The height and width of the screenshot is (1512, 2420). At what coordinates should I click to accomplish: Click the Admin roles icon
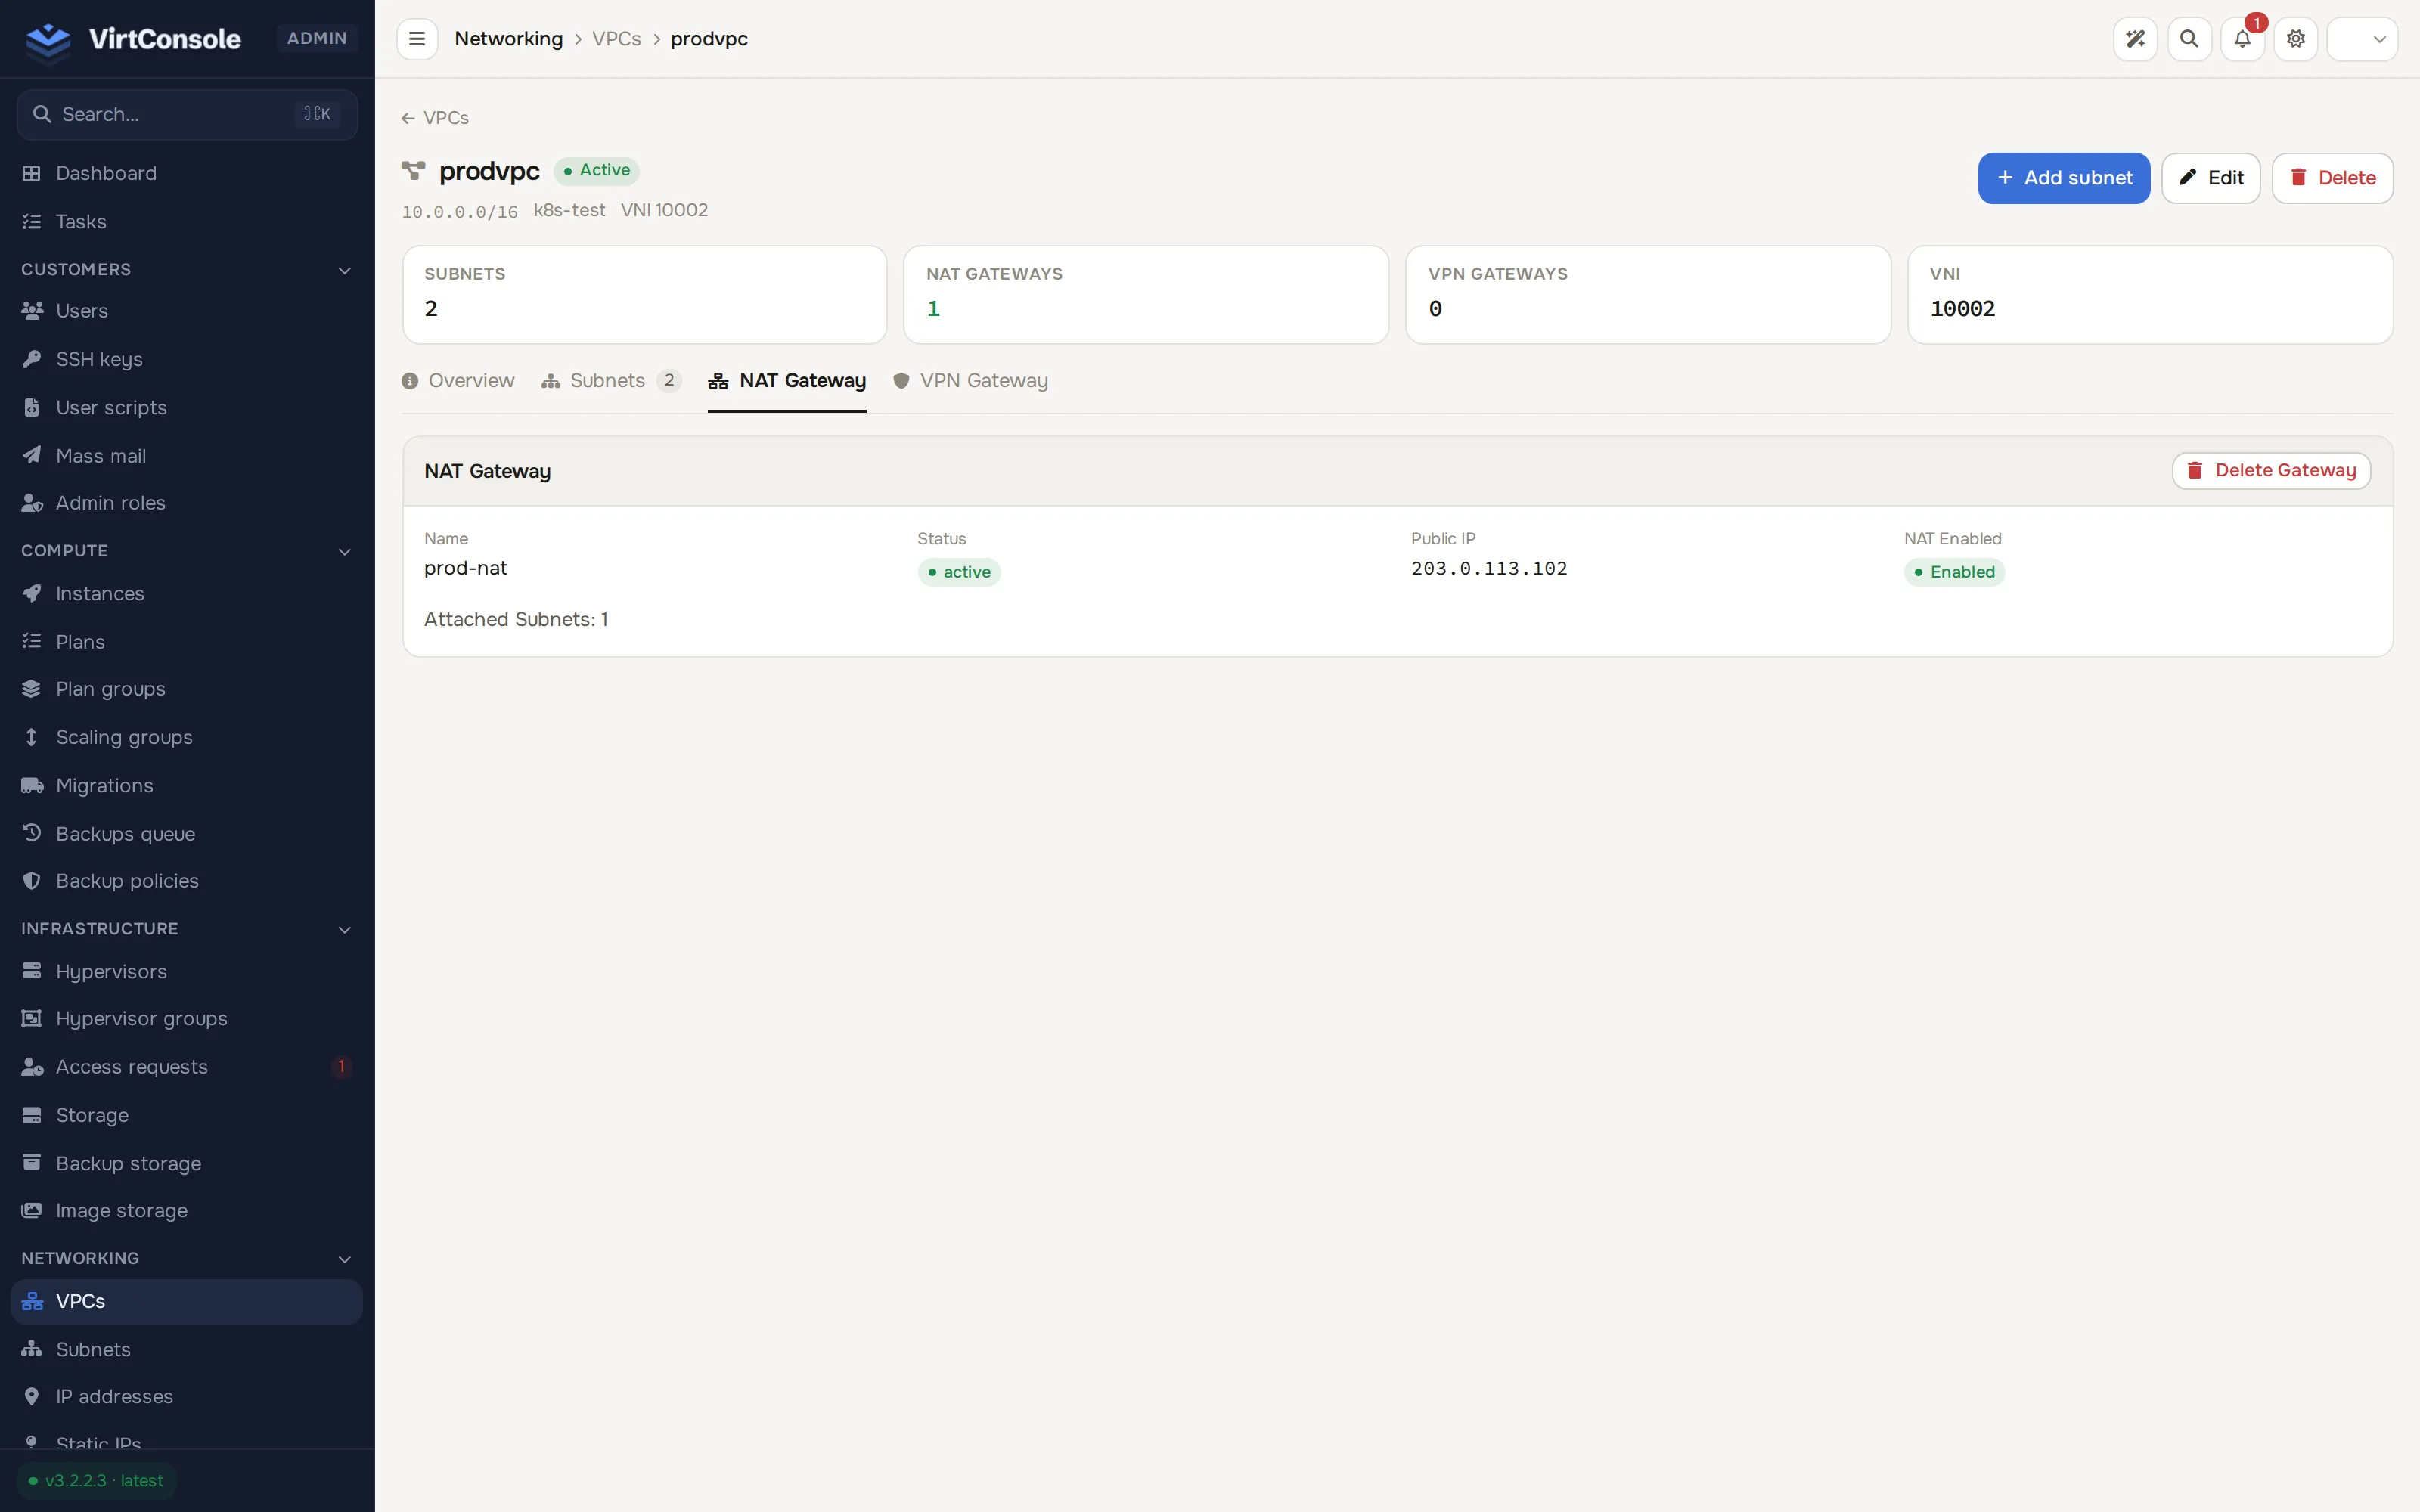tap(32, 503)
